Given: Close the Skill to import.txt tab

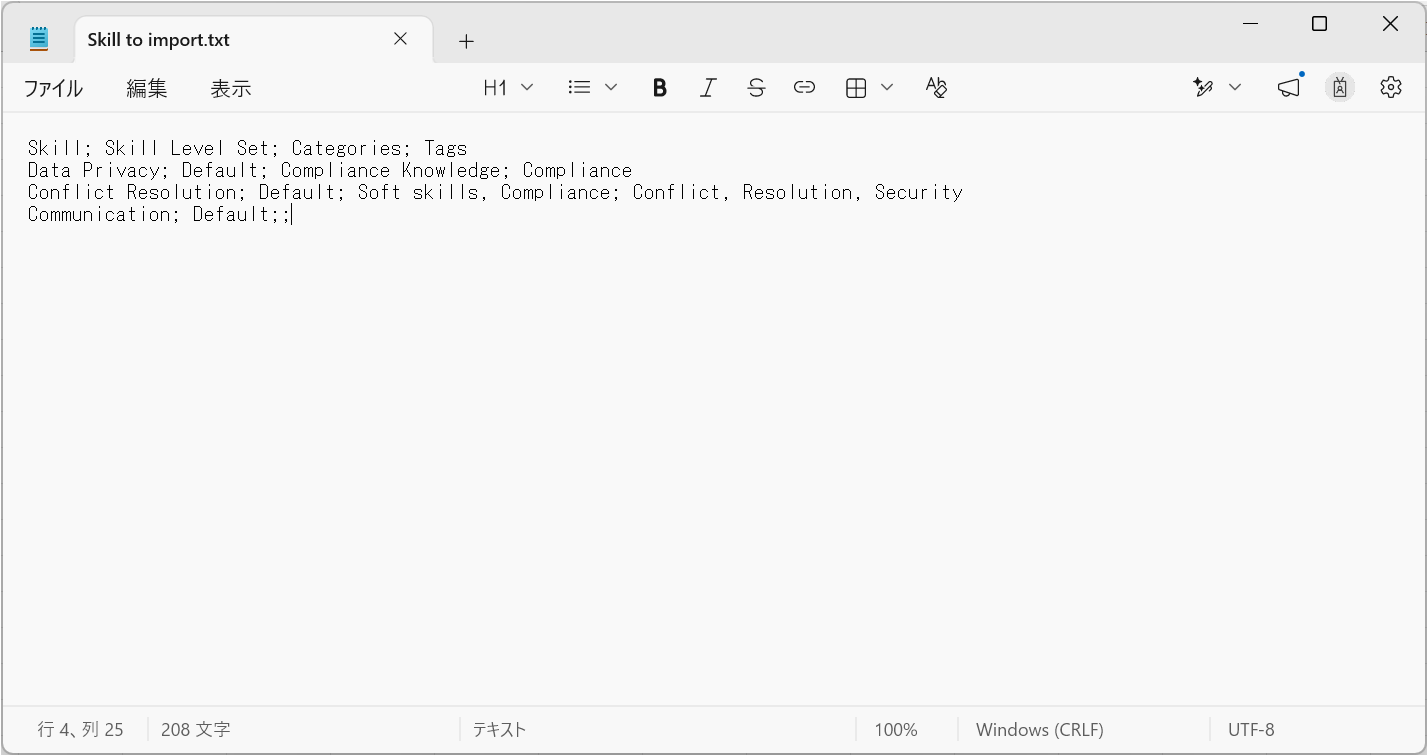Looking at the screenshot, I should tap(400, 39).
